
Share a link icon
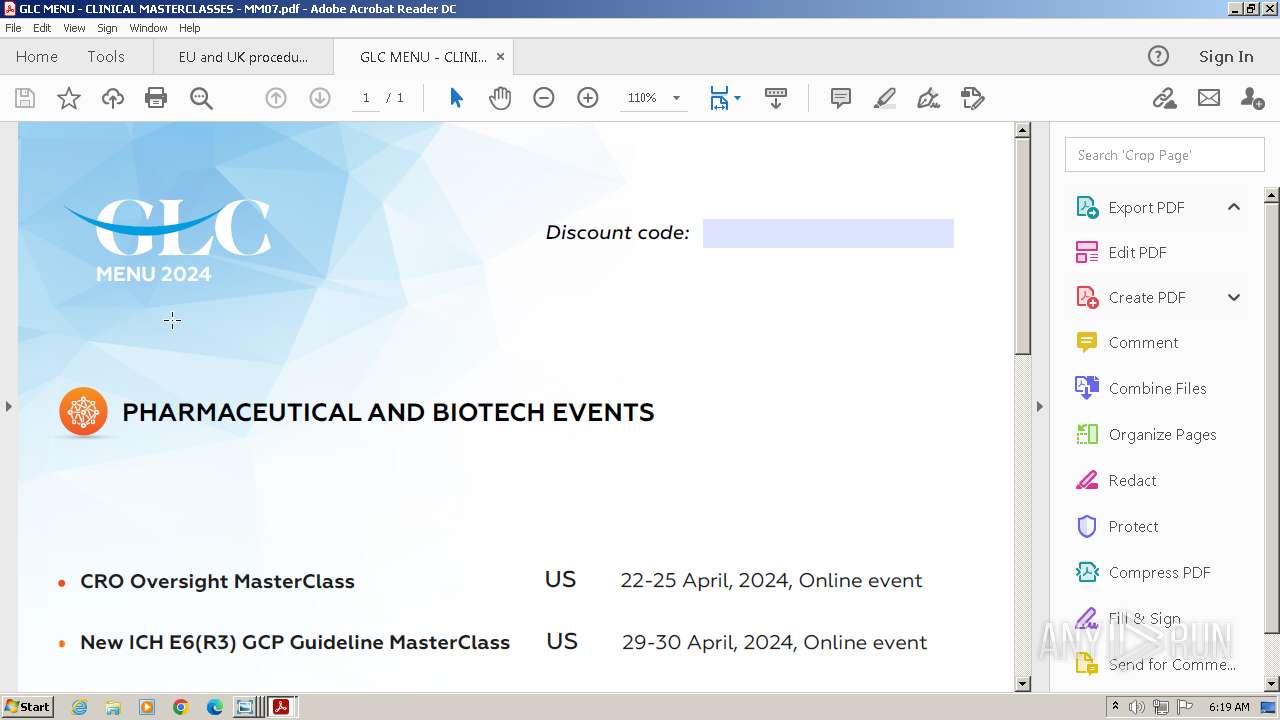[1164, 98]
